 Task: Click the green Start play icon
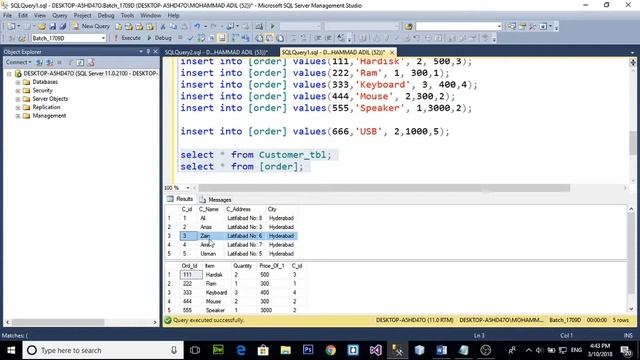click(x=272, y=26)
